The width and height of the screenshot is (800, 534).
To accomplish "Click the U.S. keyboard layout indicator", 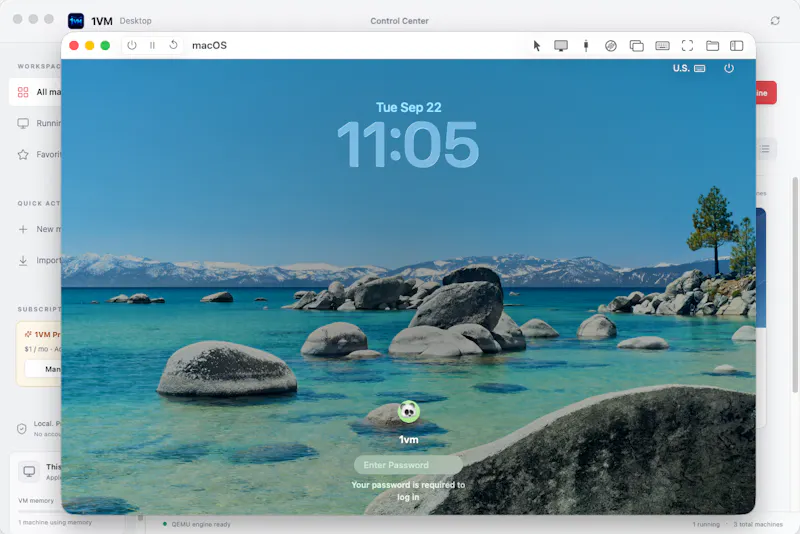I will [689, 68].
